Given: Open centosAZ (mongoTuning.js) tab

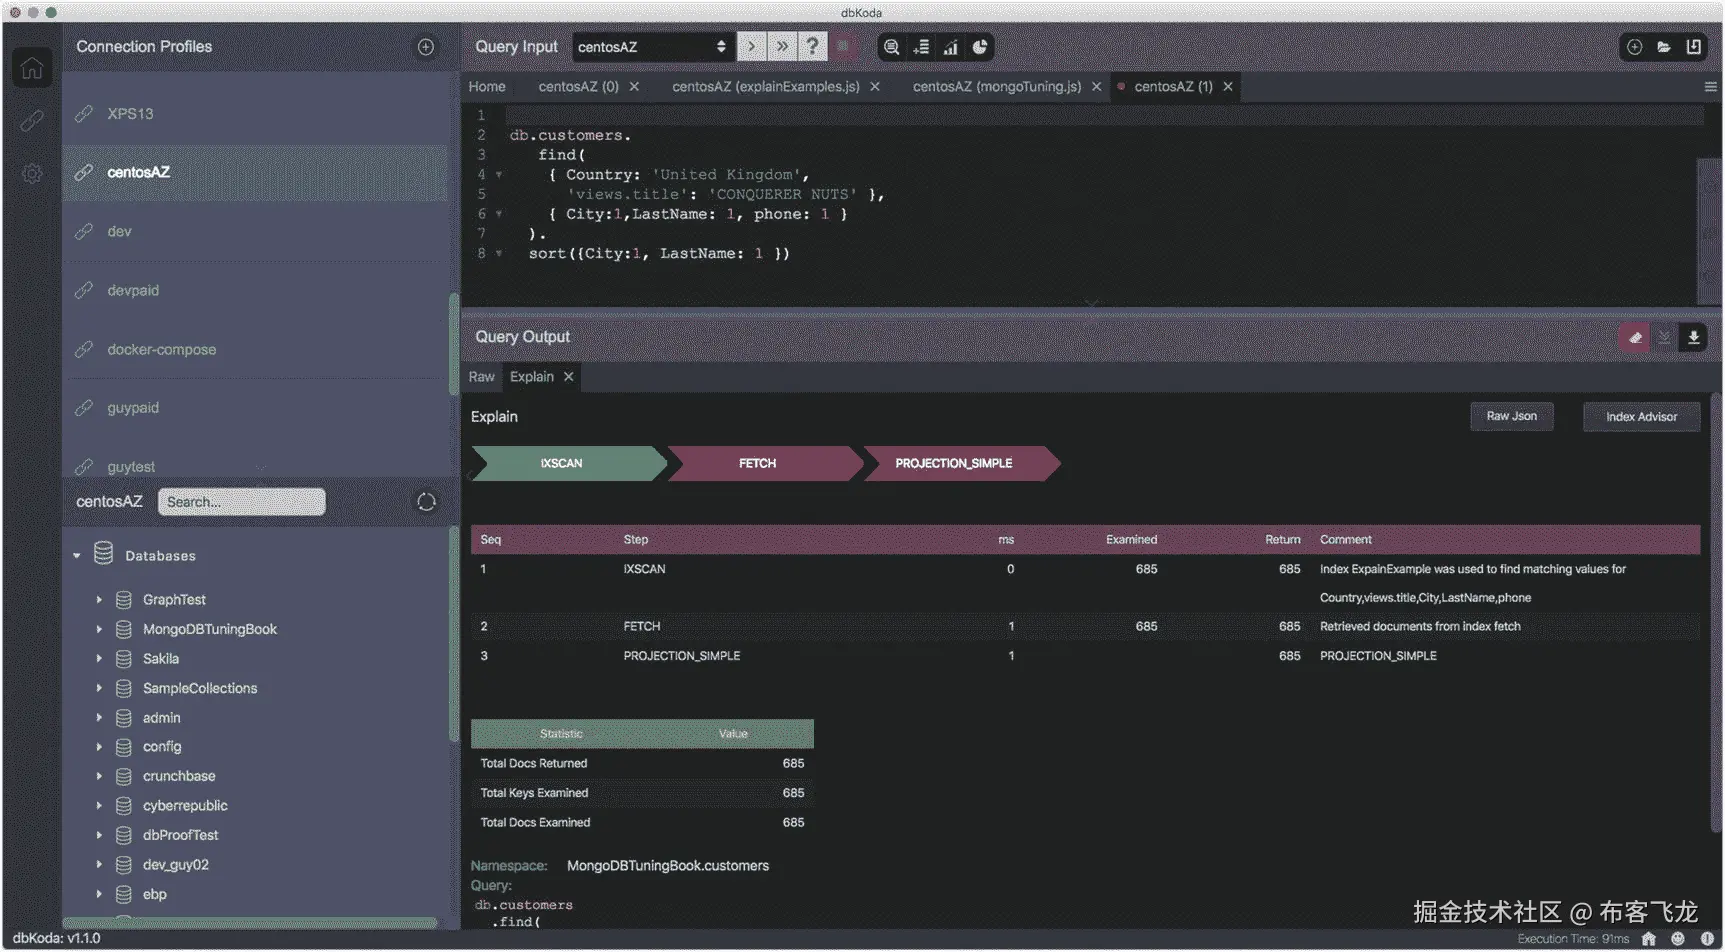Looking at the screenshot, I should coord(996,87).
